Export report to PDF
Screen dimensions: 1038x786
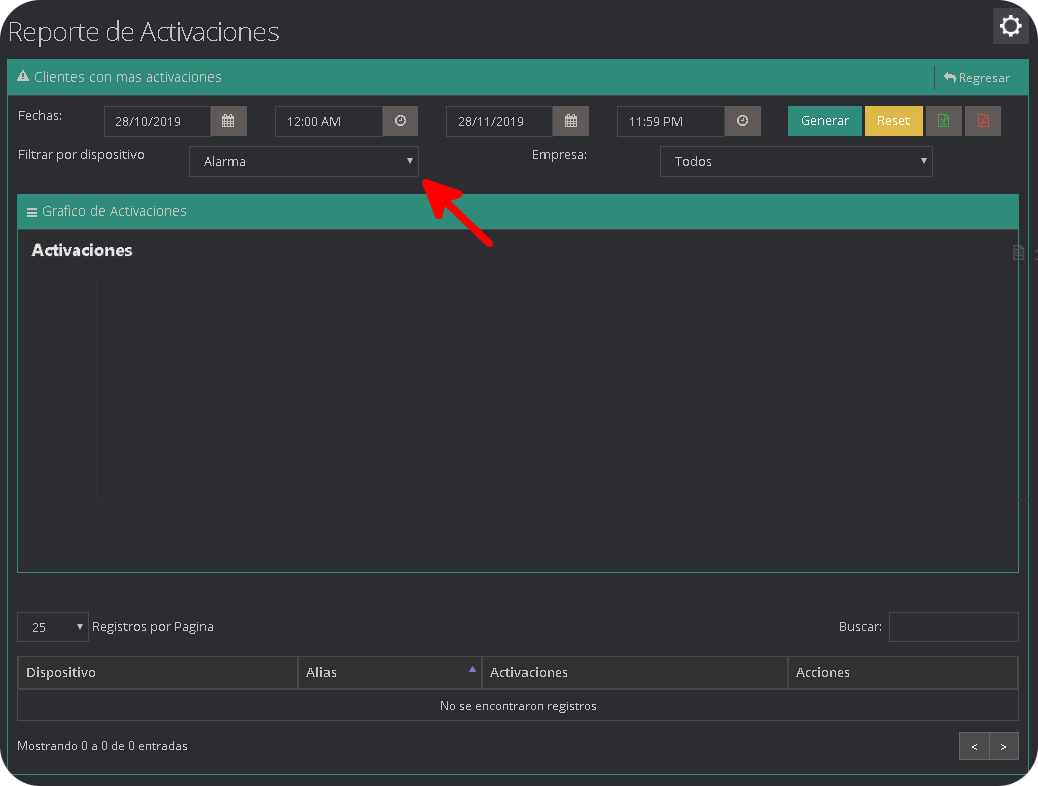[x=983, y=121]
